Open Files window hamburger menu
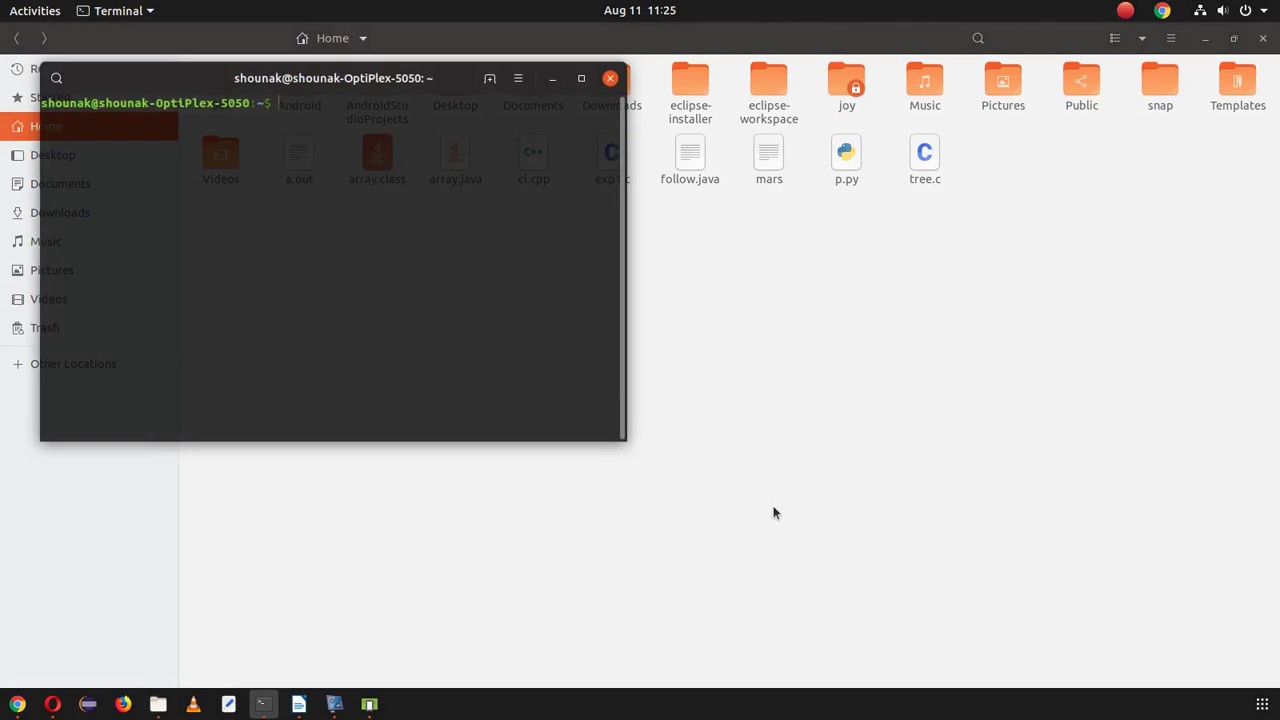 1171,38
